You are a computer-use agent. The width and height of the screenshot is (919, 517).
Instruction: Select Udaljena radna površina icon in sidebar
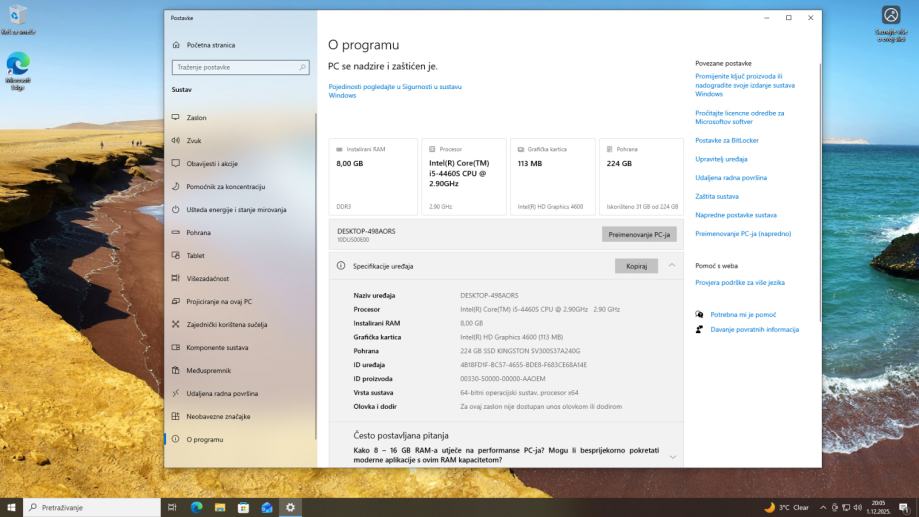coord(176,393)
